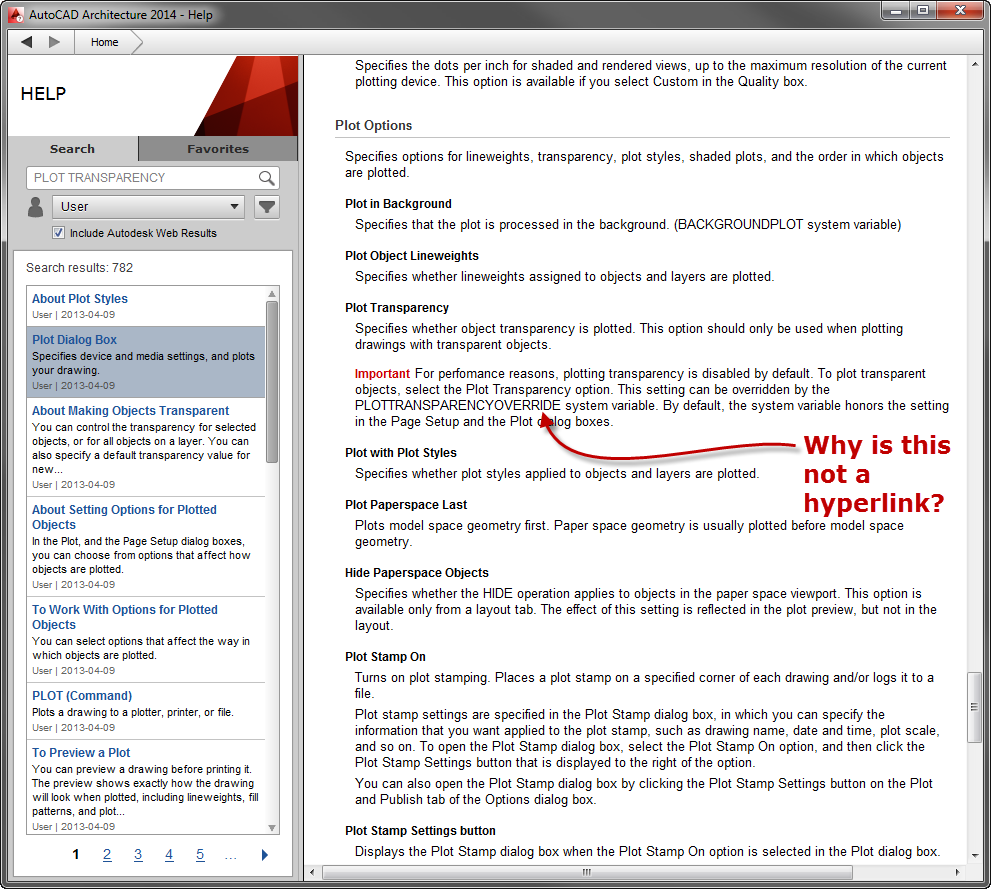This screenshot has width=991, height=889.
Task: Click the next results page arrow
Action: tap(264, 855)
